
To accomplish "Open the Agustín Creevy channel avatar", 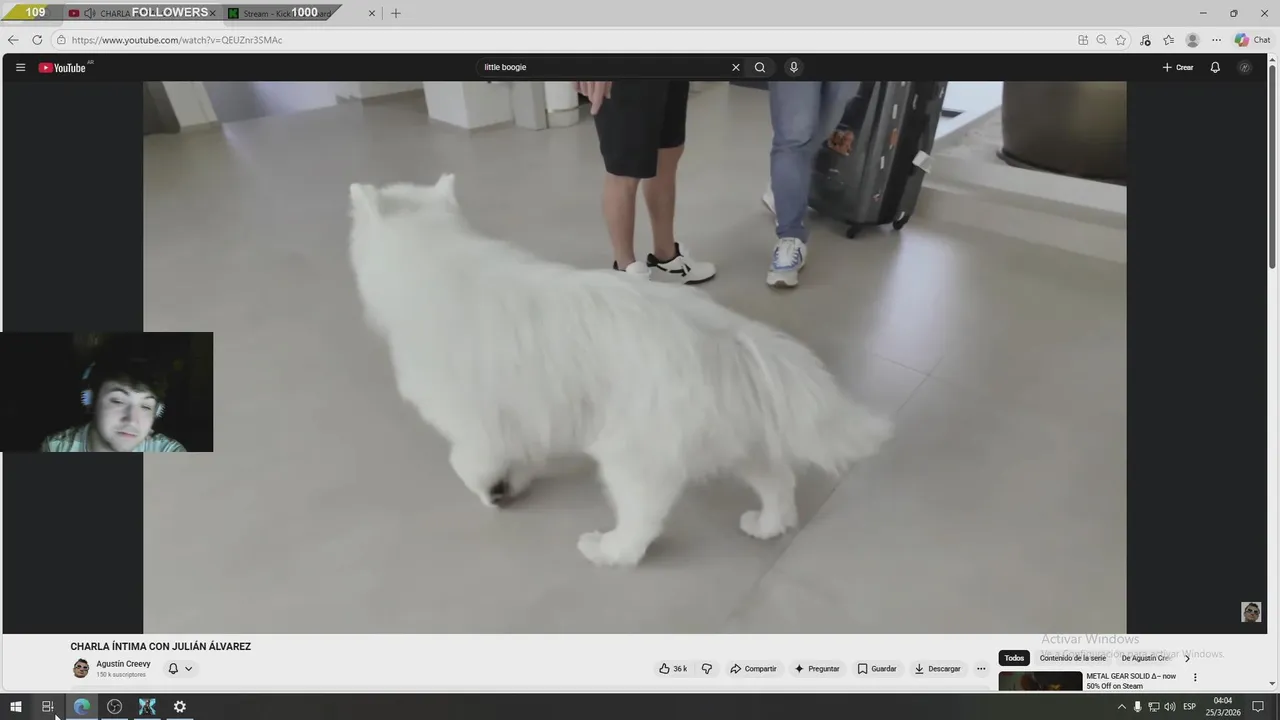I will click(x=81, y=668).
